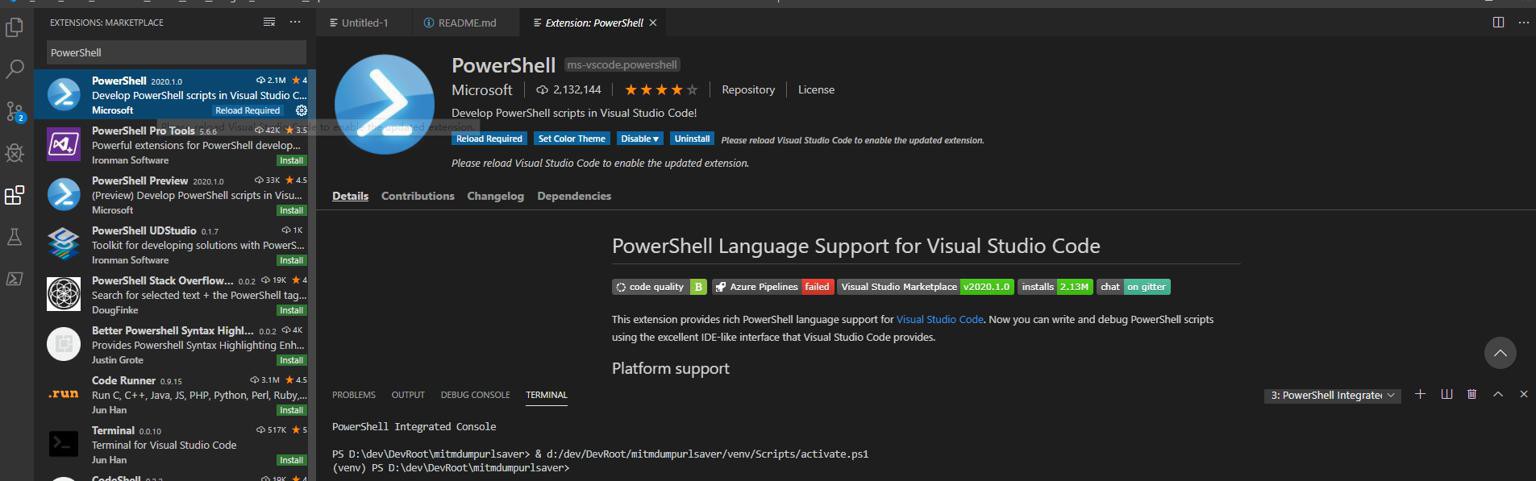Install PowerShell Pro Tools

[x=291, y=160]
